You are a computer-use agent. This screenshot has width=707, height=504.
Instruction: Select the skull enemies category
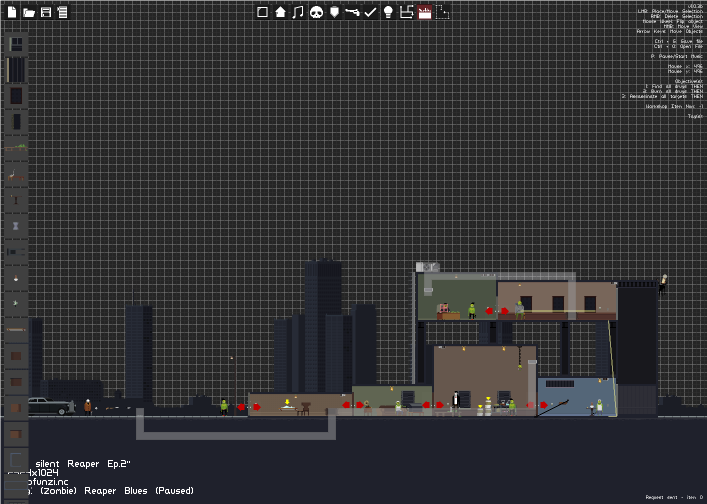317,12
